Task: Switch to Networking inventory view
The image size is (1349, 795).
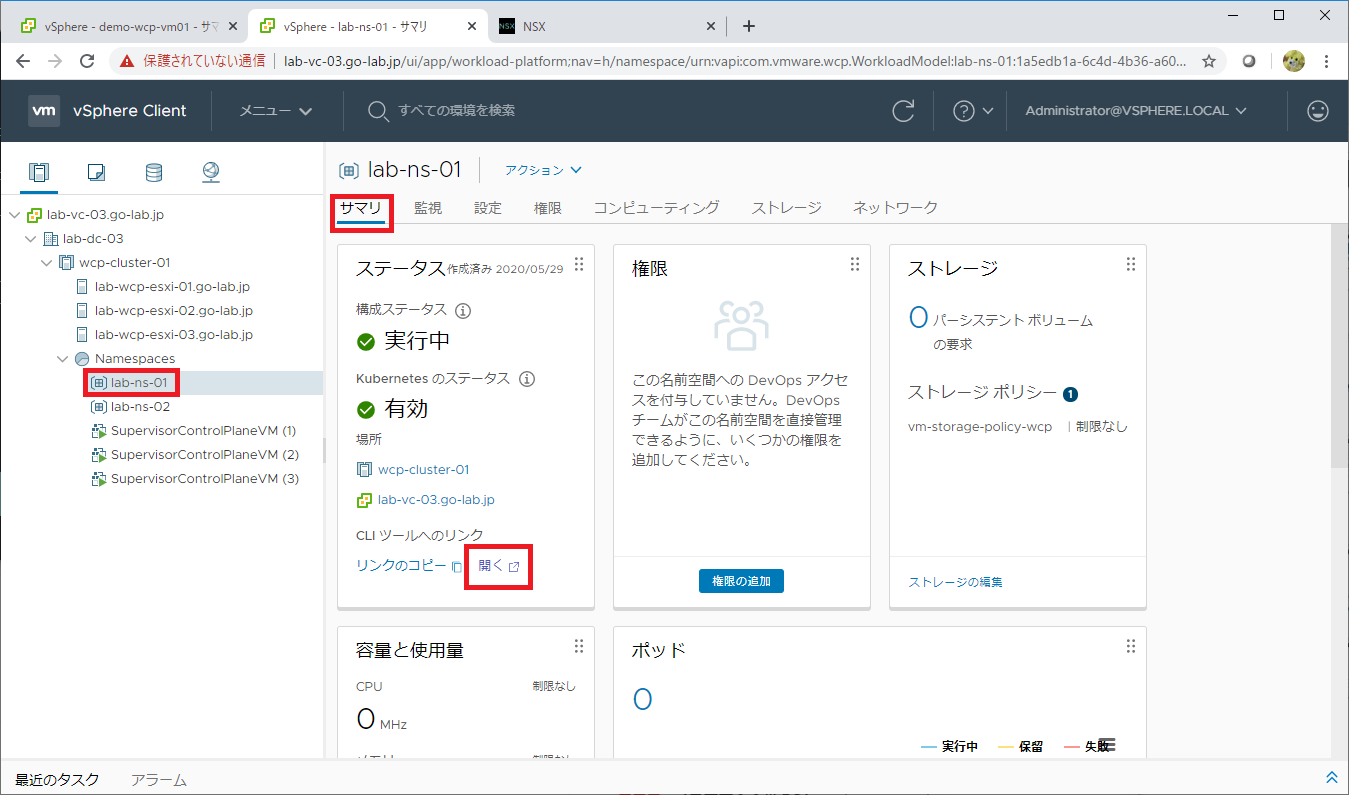Action: point(211,172)
